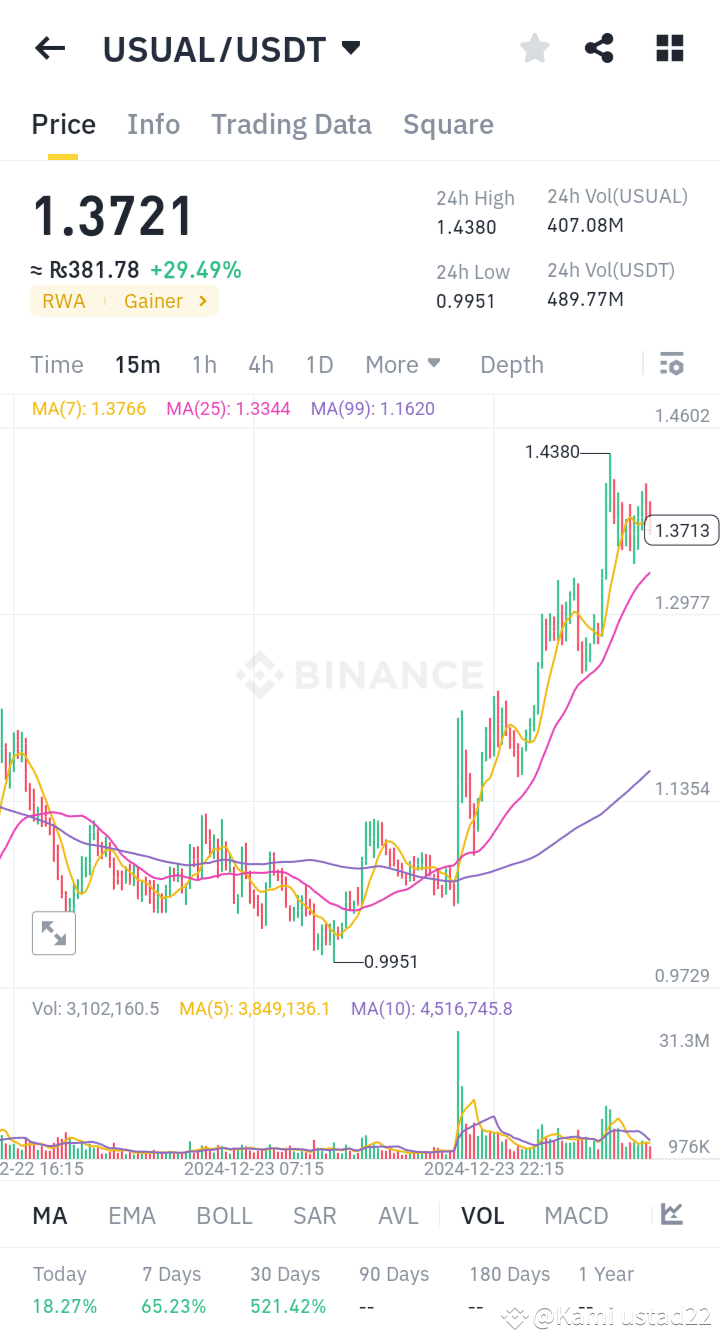Open the USUAL/USDT pair selector dropdown
The height and width of the screenshot is (1339, 720).
pyautogui.click(x=232, y=48)
